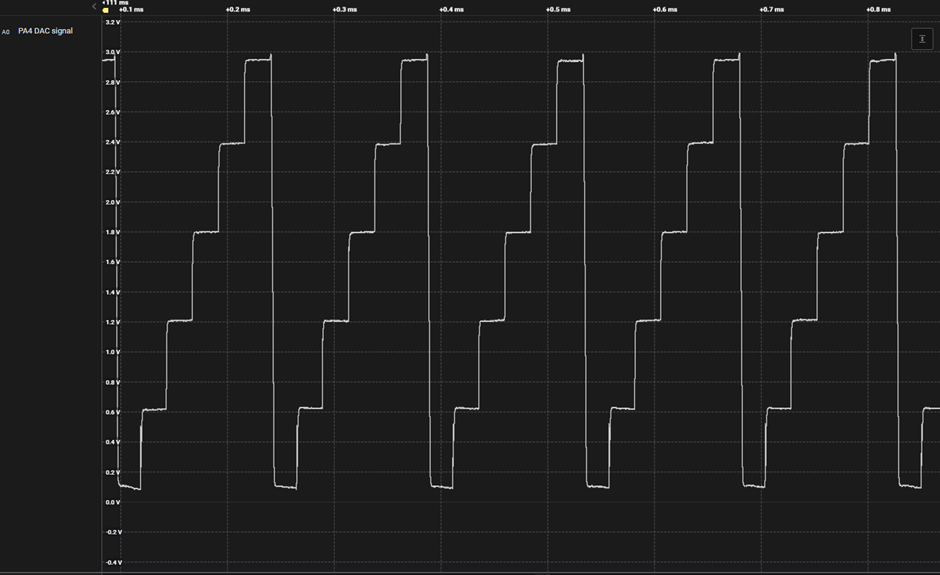The height and width of the screenshot is (575, 940).
Task: Click the +0.2 ms time ruler label
Action: (238, 10)
